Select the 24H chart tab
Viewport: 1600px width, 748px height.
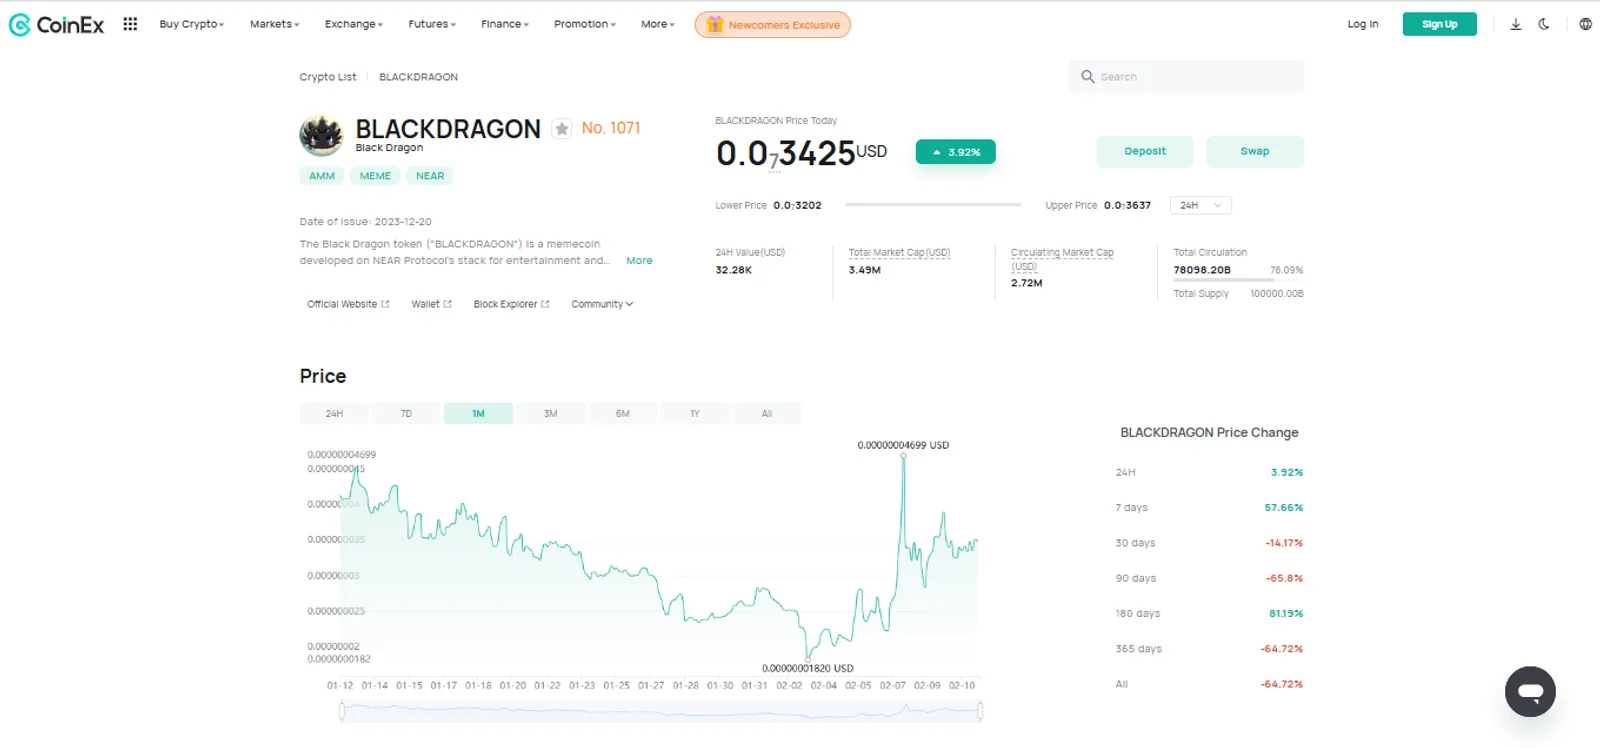coord(334,413)
